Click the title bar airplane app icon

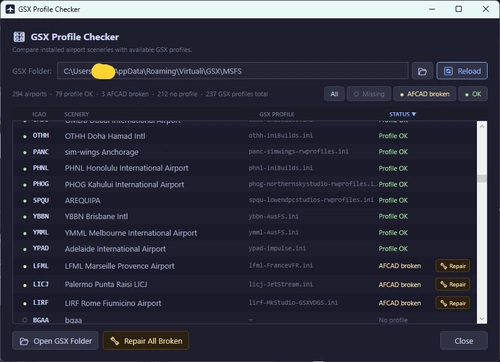click(x=10, y=9)
